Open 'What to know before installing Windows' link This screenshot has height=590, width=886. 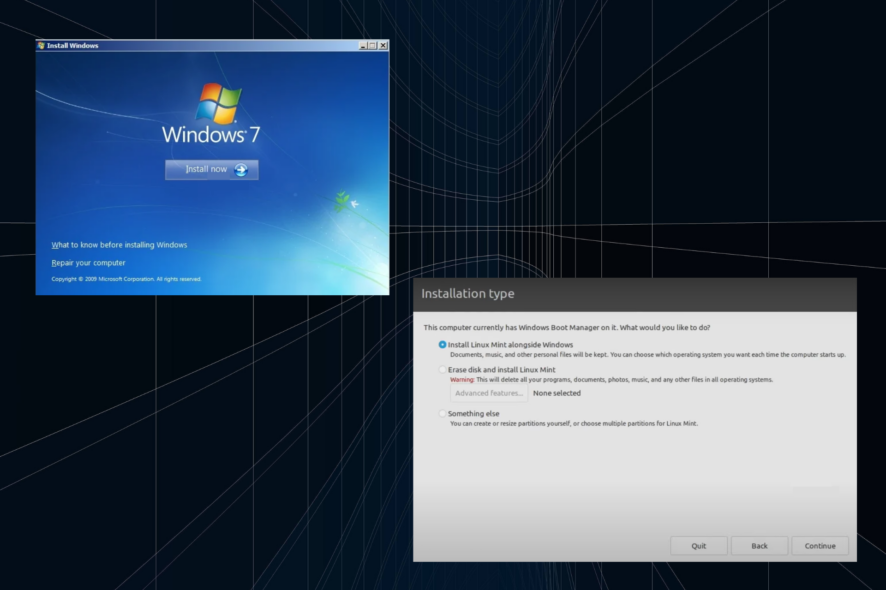[x=119, y=245]
